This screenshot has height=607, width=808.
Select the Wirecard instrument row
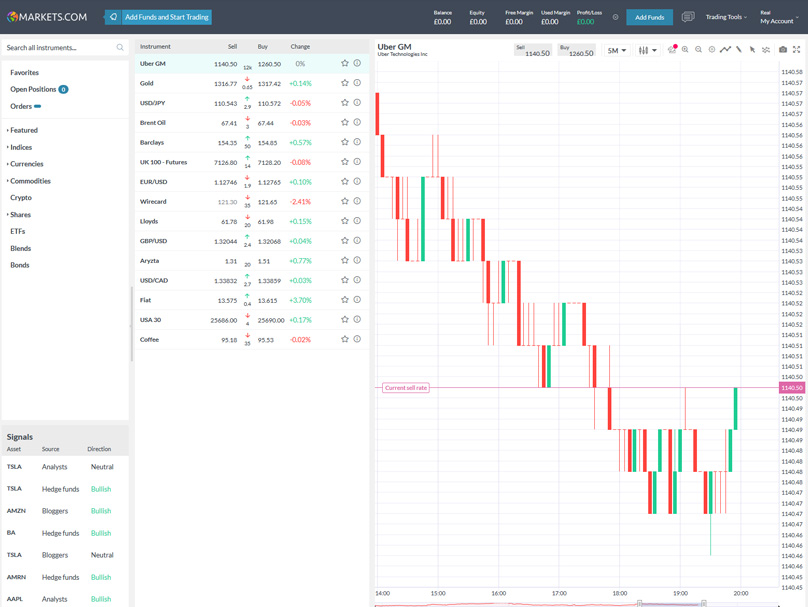tap(252, 201)
